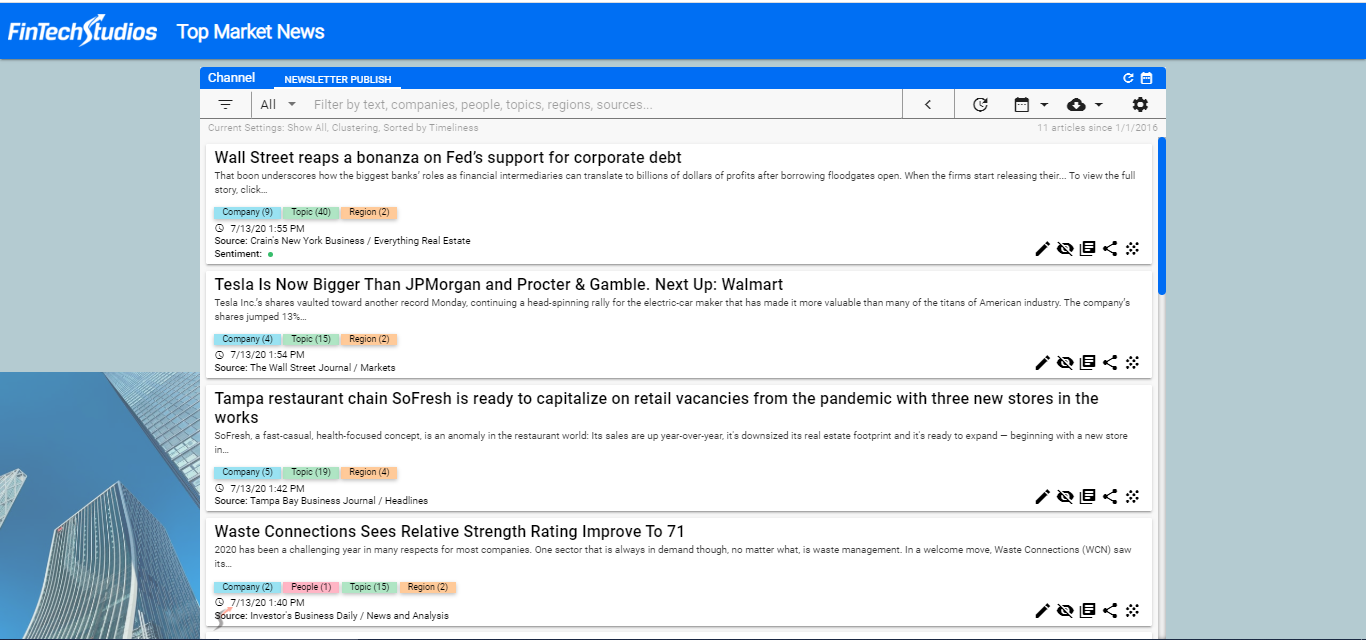Click the Current Settings summary line

343,128
